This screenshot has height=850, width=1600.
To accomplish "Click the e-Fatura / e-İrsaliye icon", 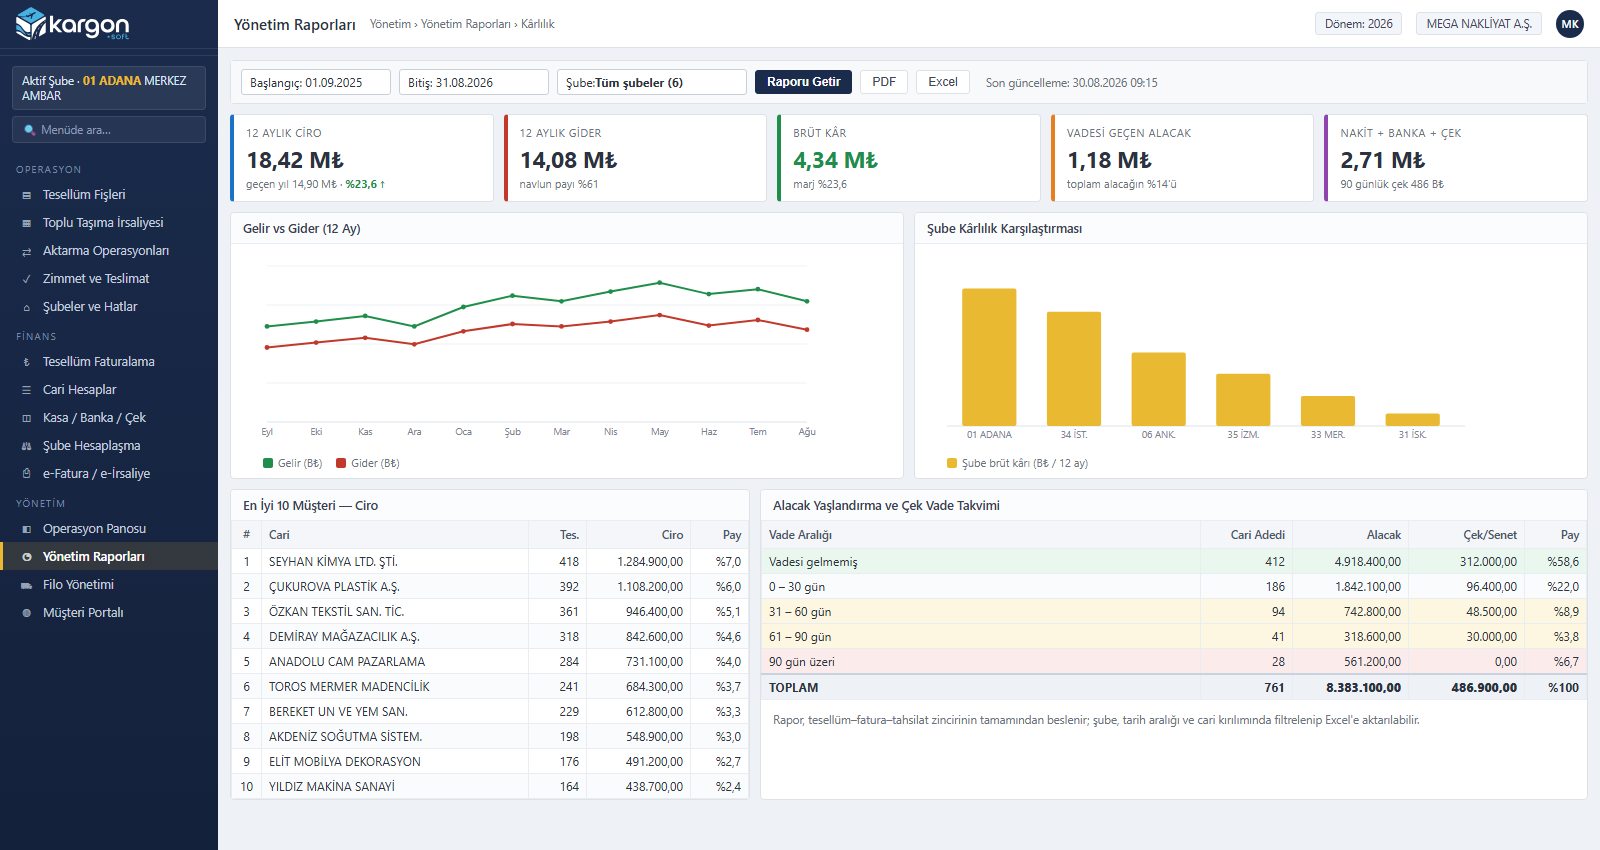I will 27,474.
